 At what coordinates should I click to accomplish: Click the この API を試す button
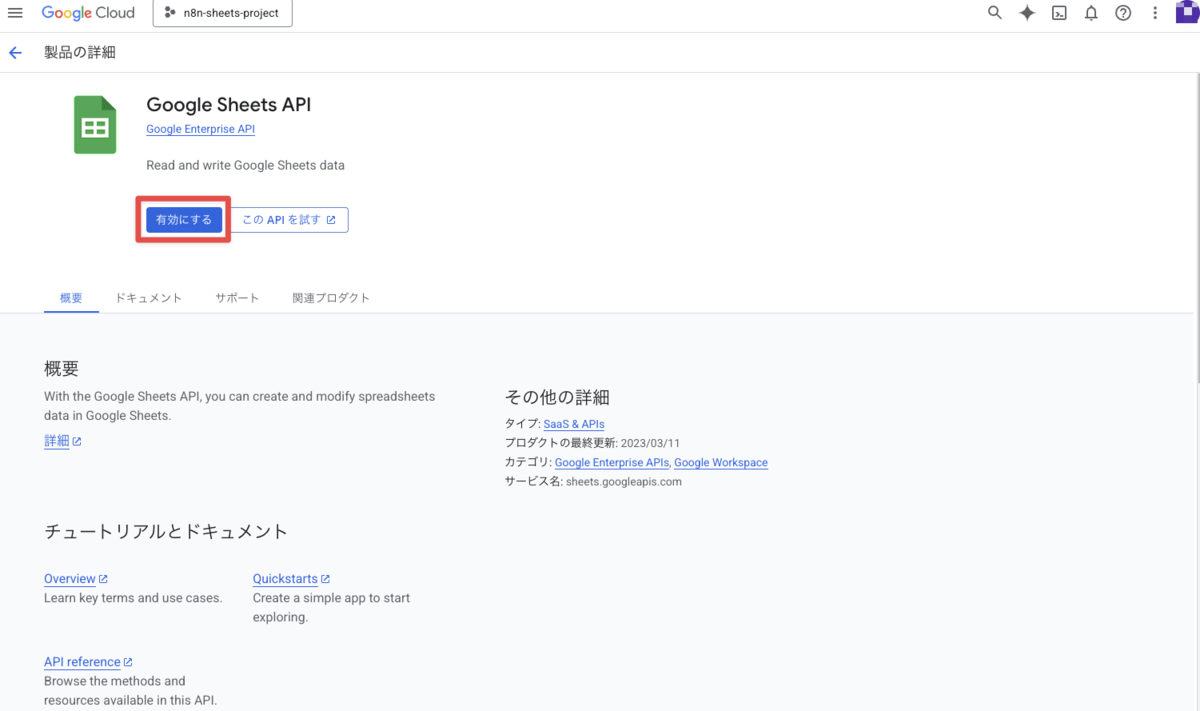tap(289, 220)
